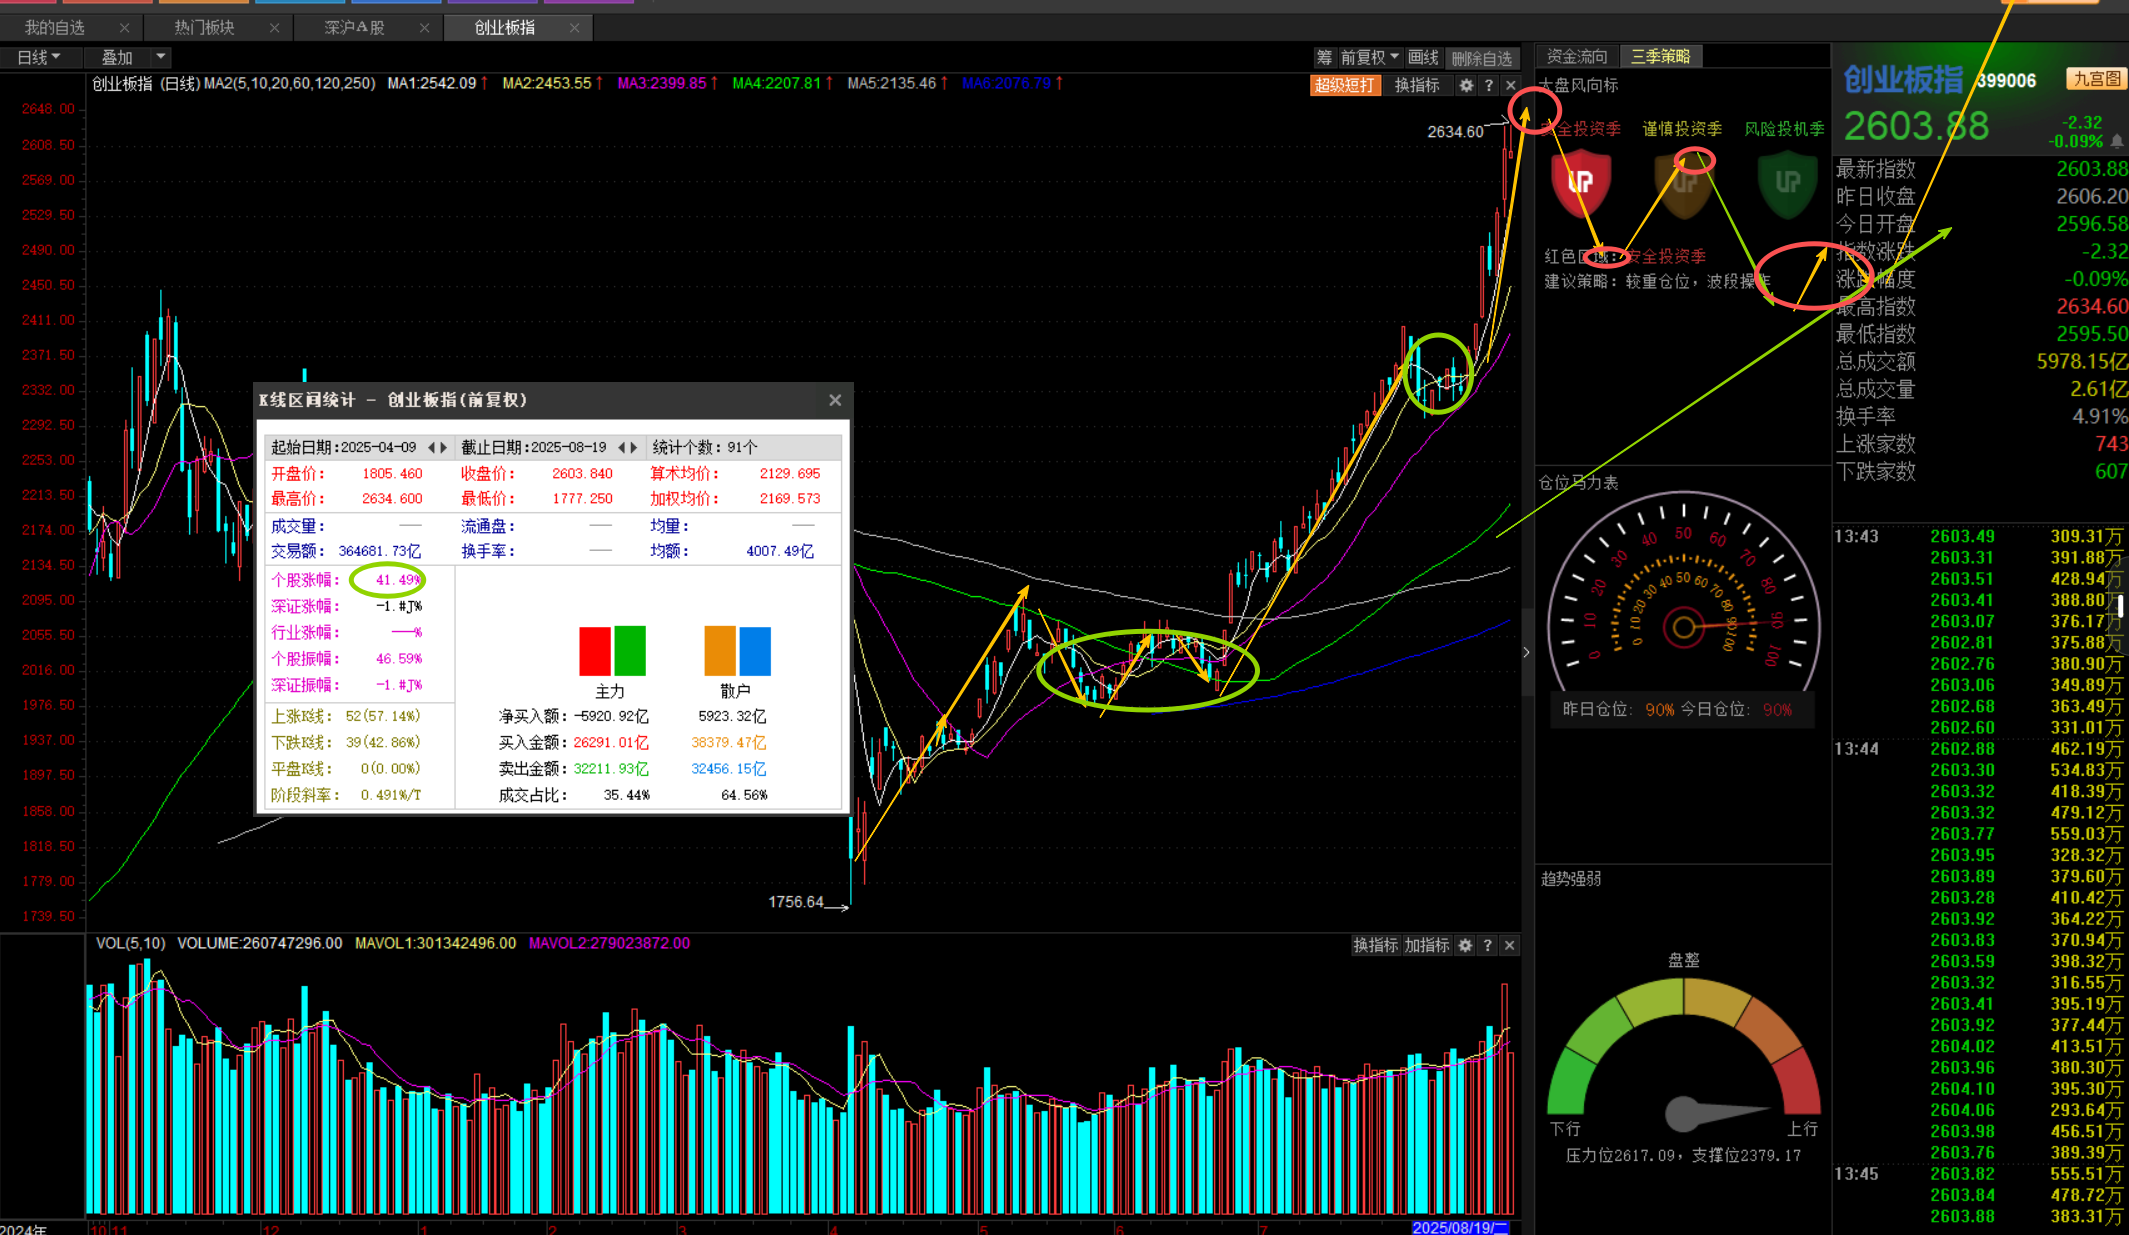This screenshot has width=2129, height=1235.
Task: Switch to the 热门板块 tab
Action: 205,28
